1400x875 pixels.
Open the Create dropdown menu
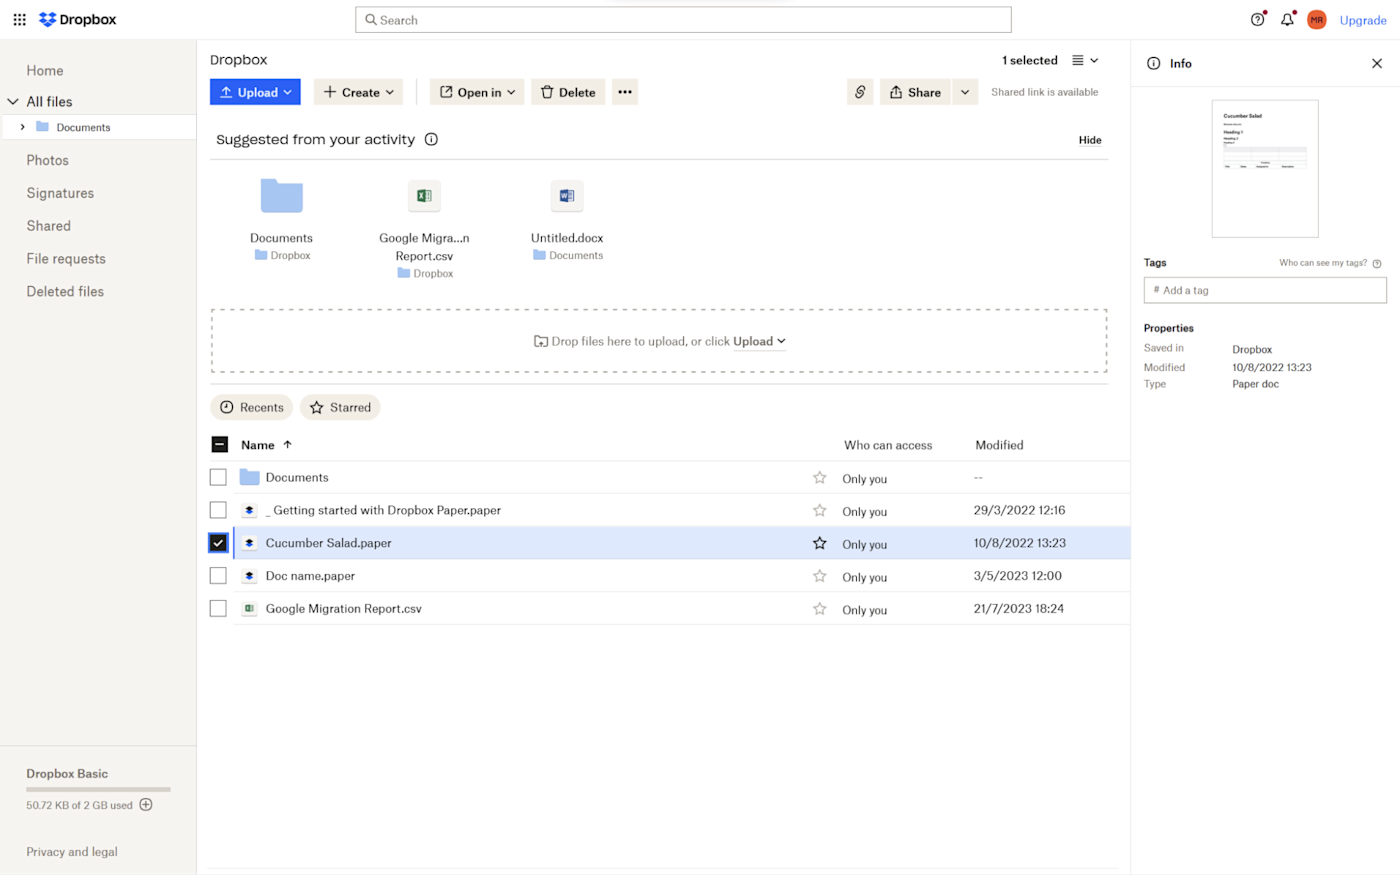click(x=358, y=92)
